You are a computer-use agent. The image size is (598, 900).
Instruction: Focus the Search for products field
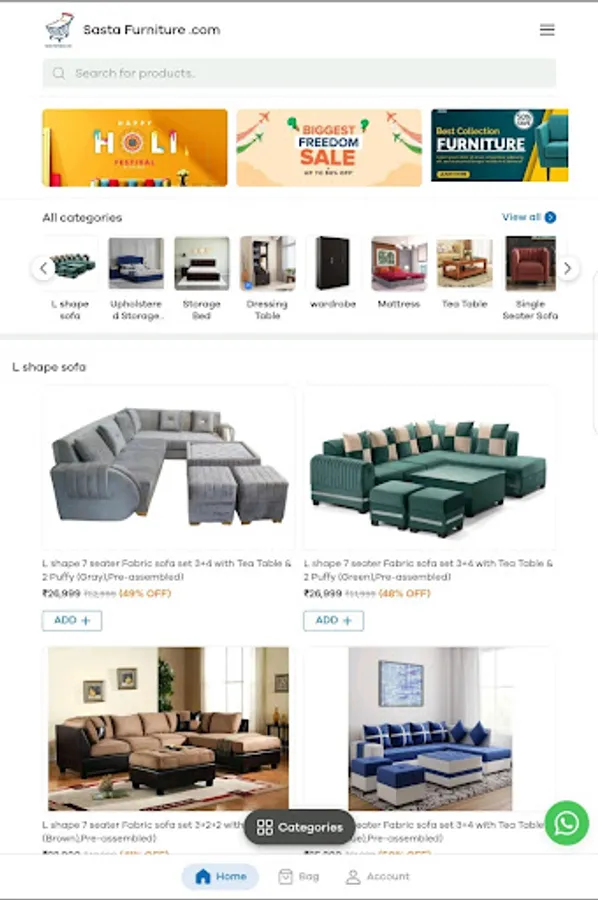(299, 73)
